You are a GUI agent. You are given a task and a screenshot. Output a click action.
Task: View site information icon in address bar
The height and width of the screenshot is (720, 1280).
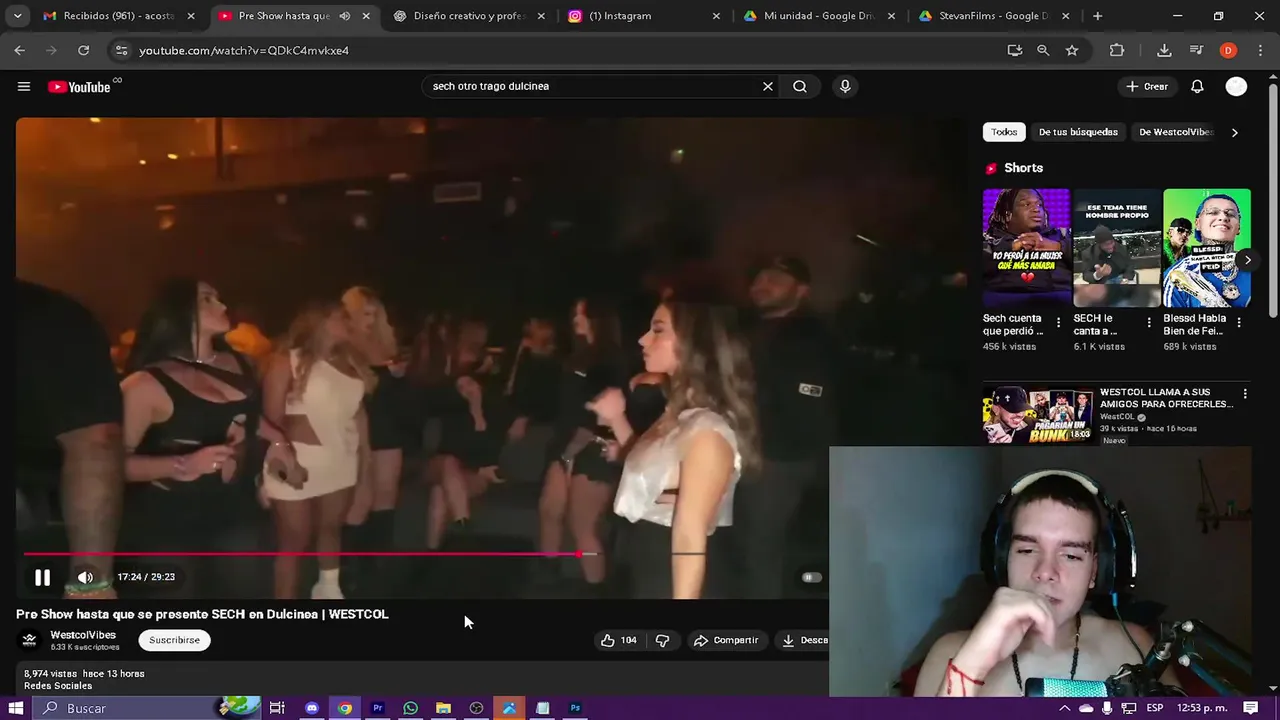[x=121, y=50]
